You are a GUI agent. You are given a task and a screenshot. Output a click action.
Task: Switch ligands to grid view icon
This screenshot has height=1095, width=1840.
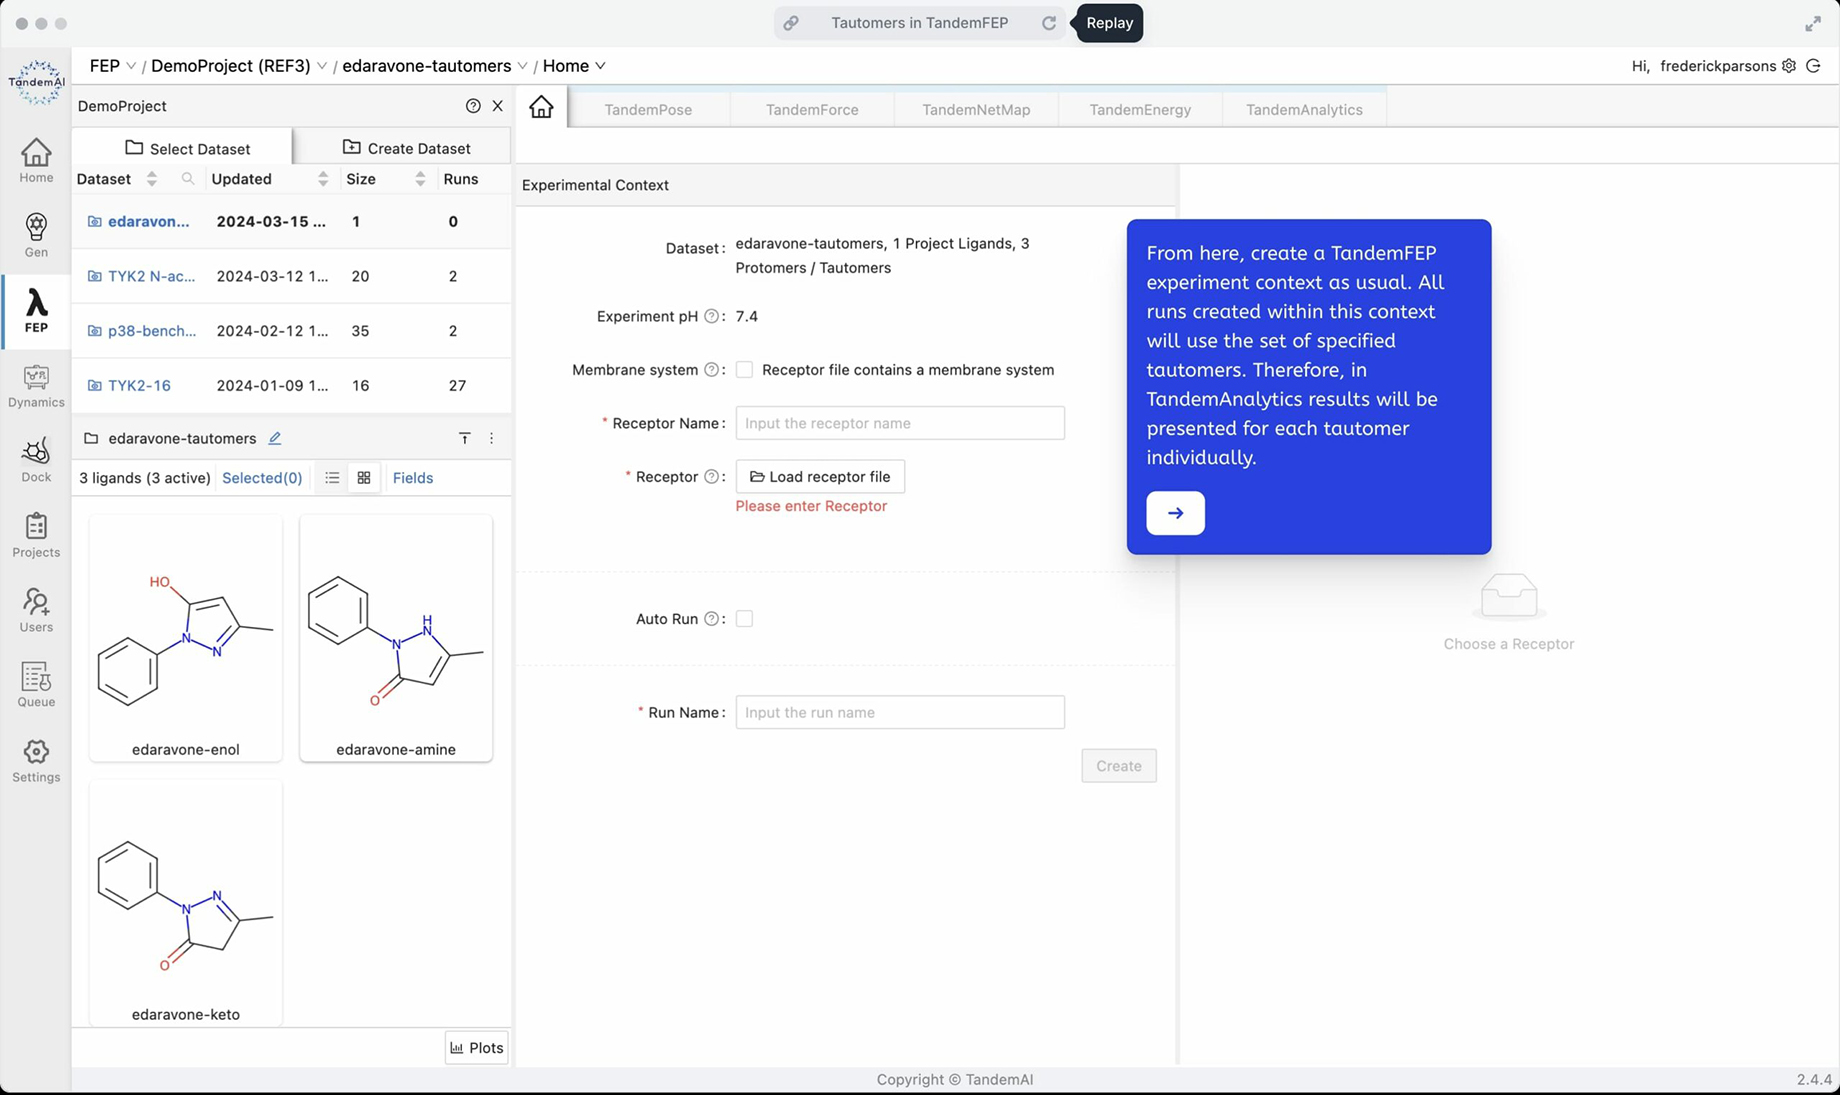[x=364, y=478]
